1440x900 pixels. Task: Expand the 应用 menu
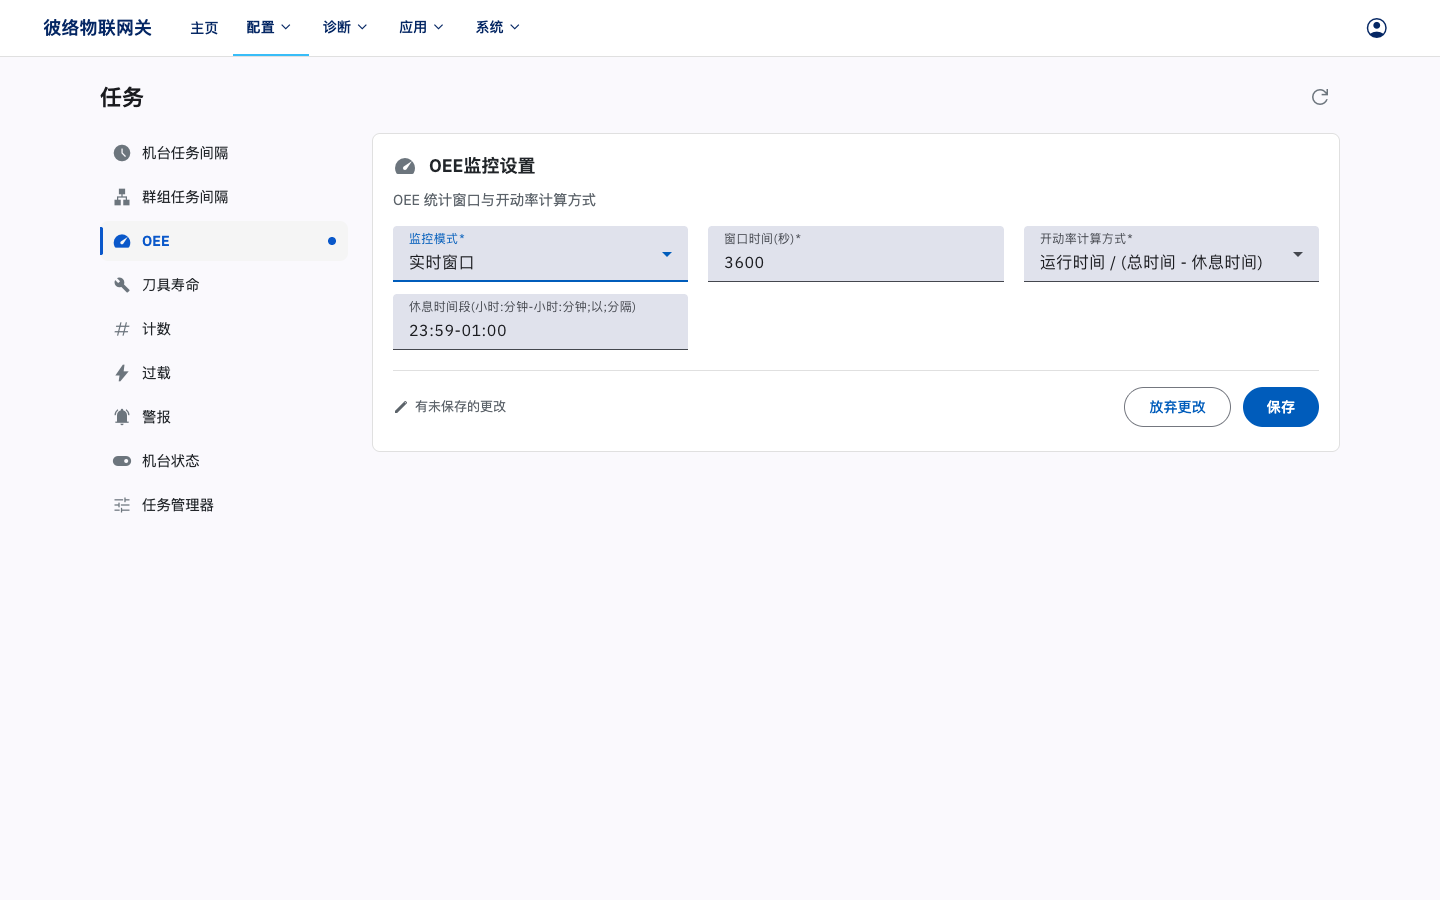point(422,28)
